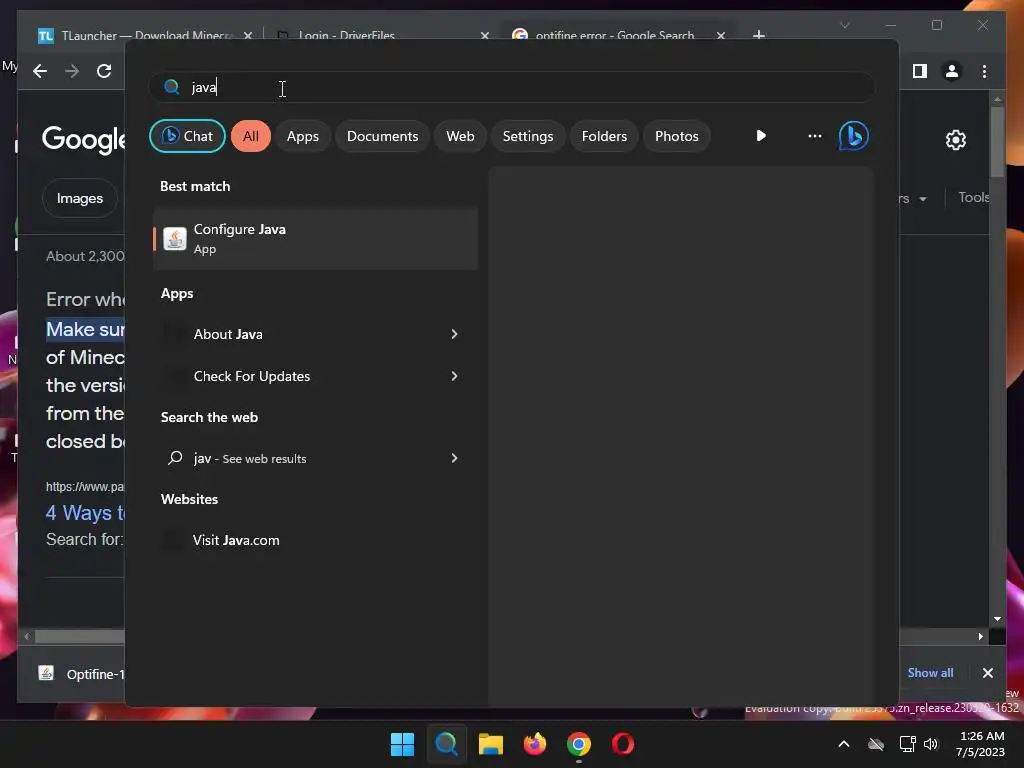Click the magnifier icon in search box
Screen dimensions: 1024x768
coord(171,87)
